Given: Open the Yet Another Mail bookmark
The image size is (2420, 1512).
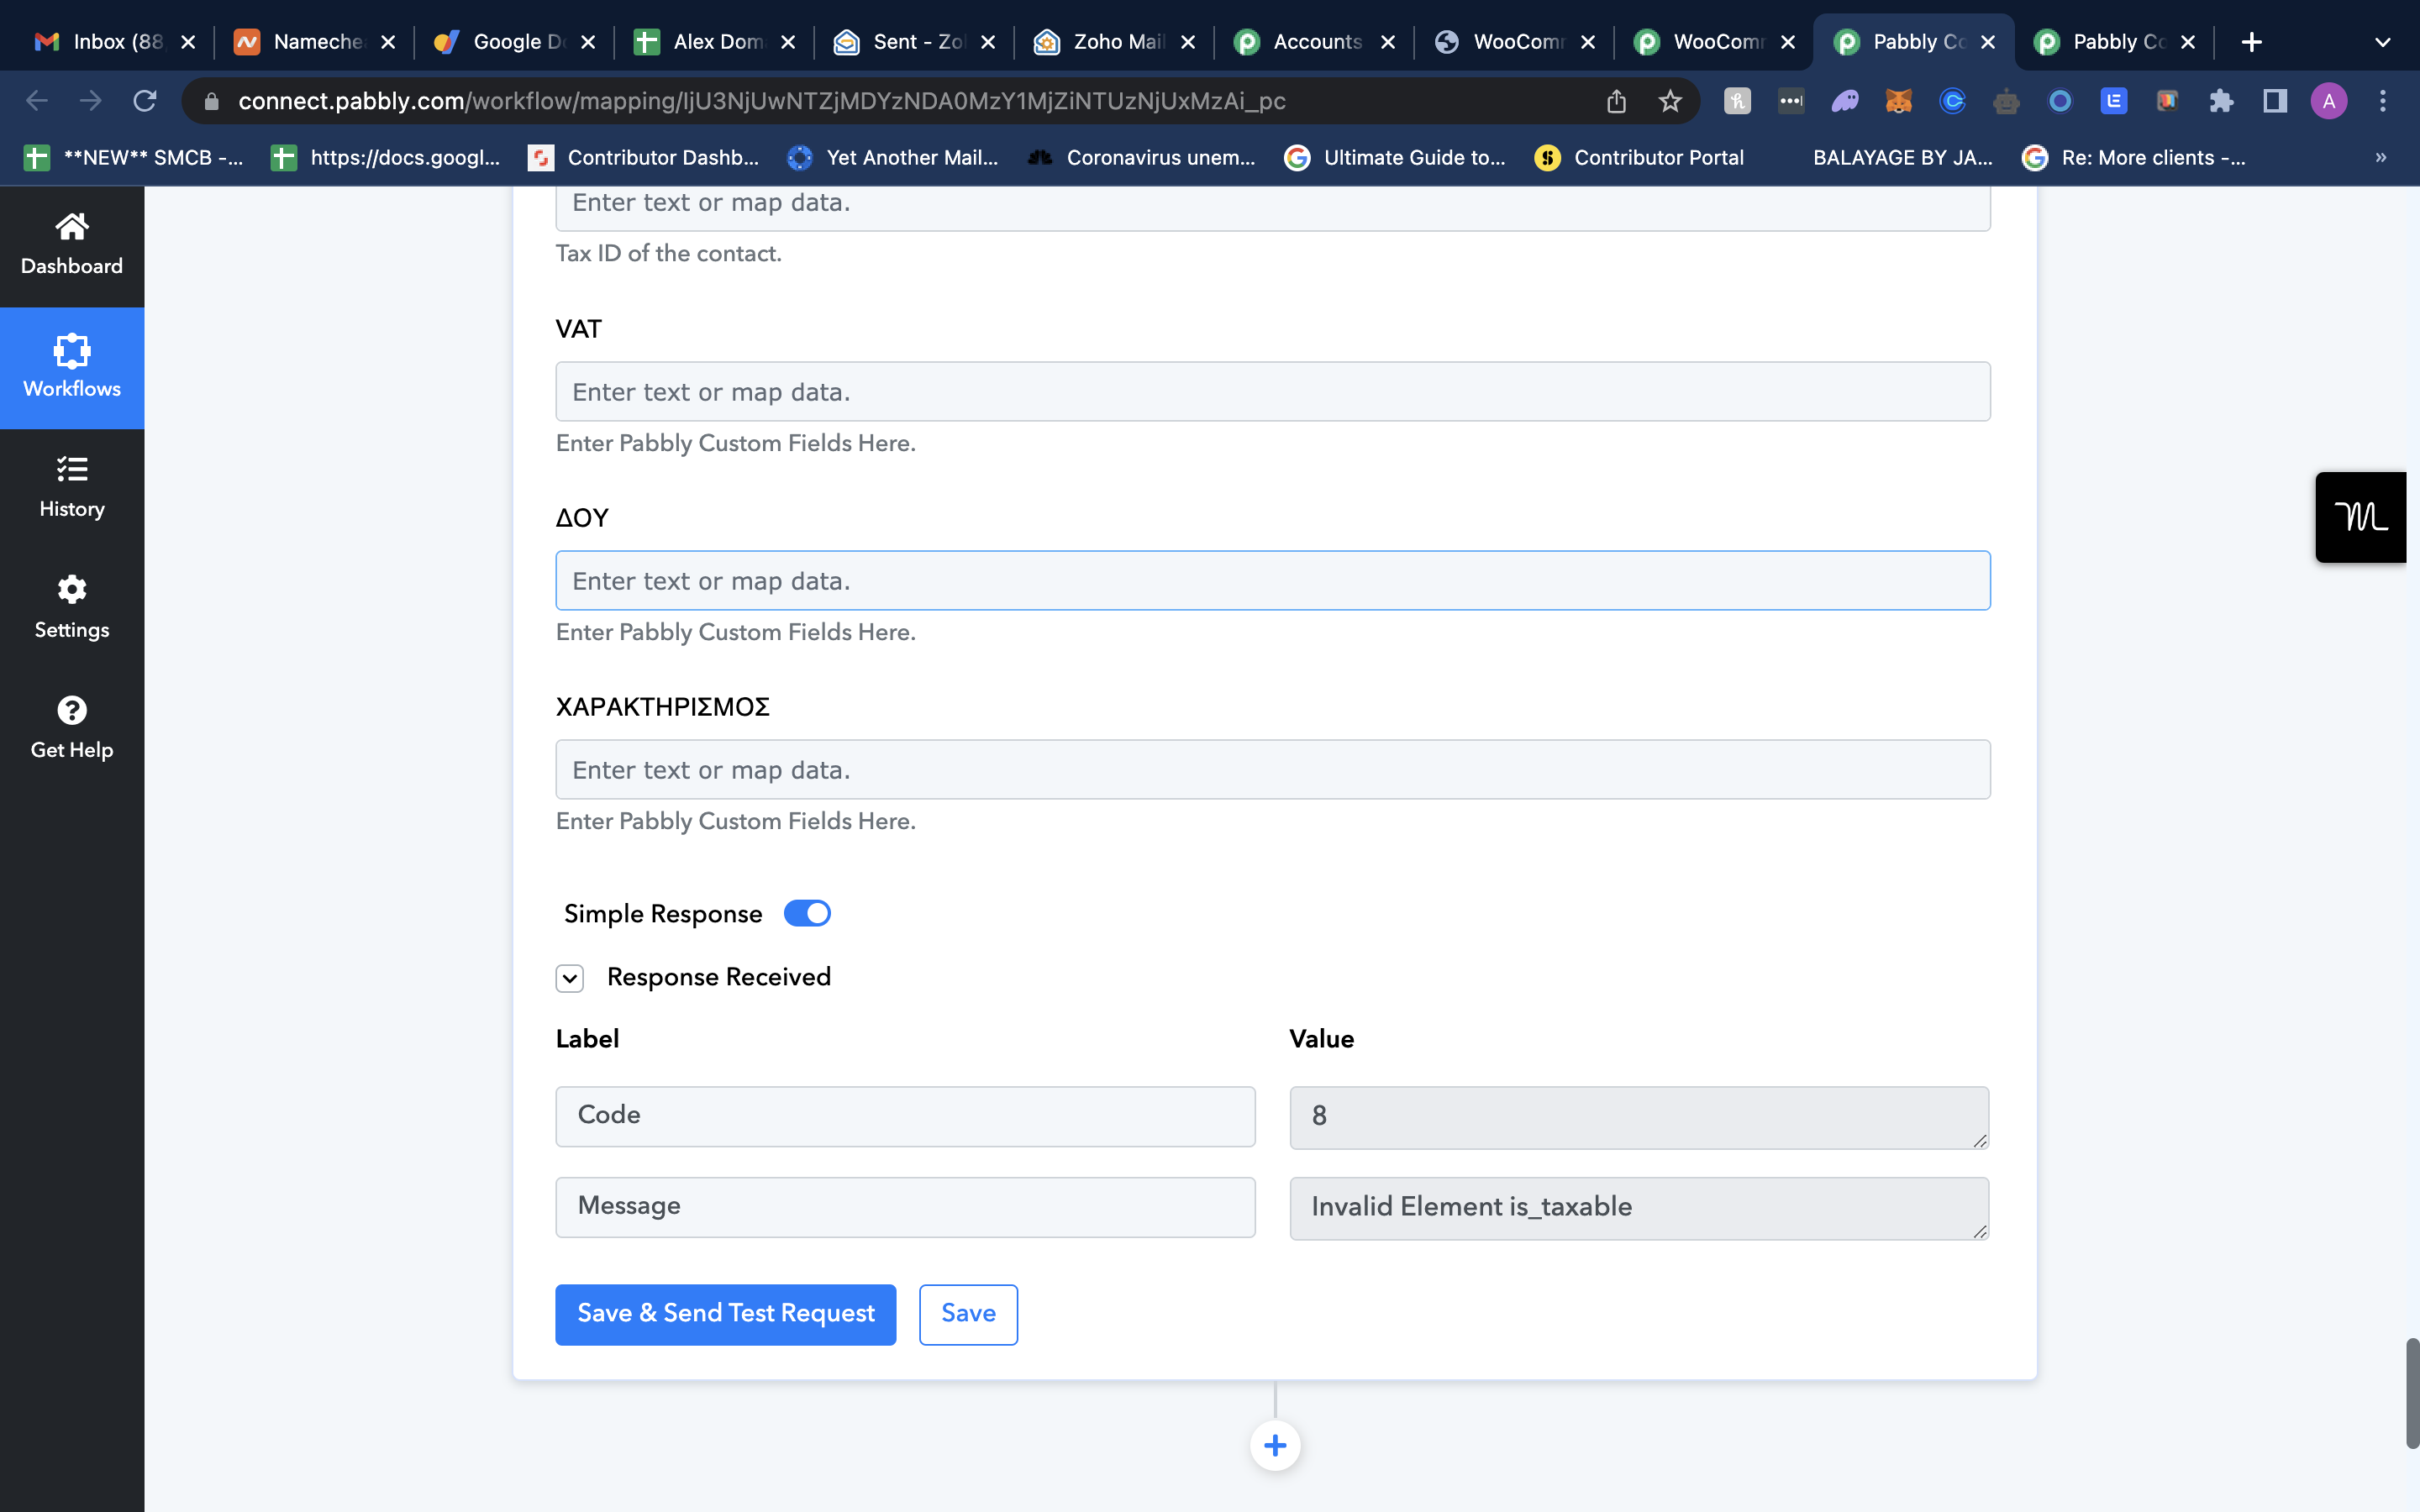Looking at the screenshot, I should coord(893,157).
